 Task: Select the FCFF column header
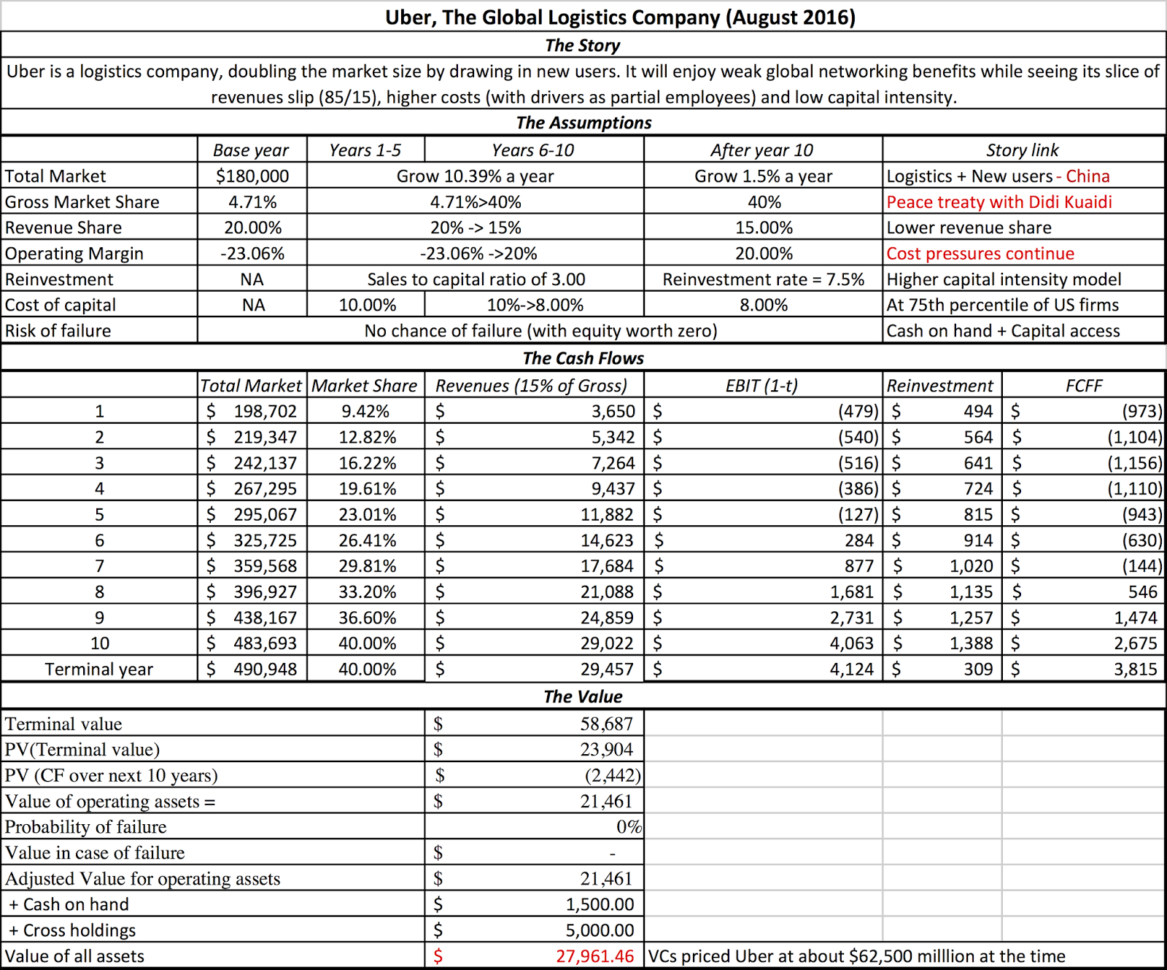1084,384
